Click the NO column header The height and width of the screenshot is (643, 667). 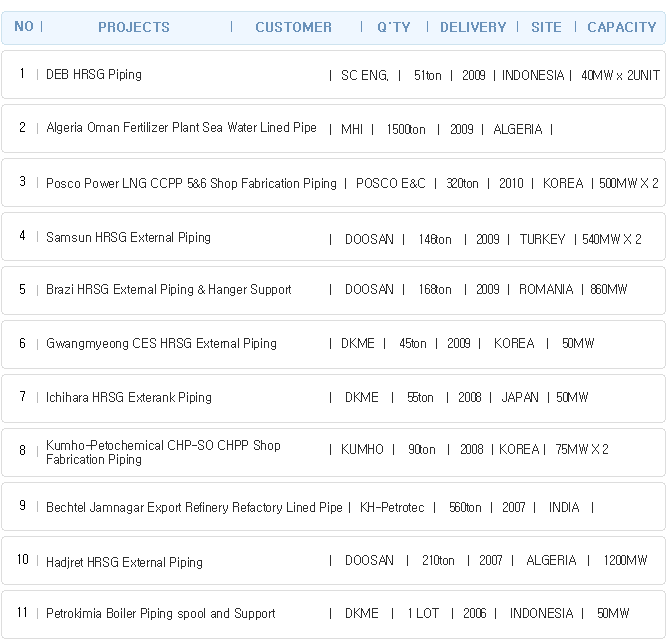(24, 26)
